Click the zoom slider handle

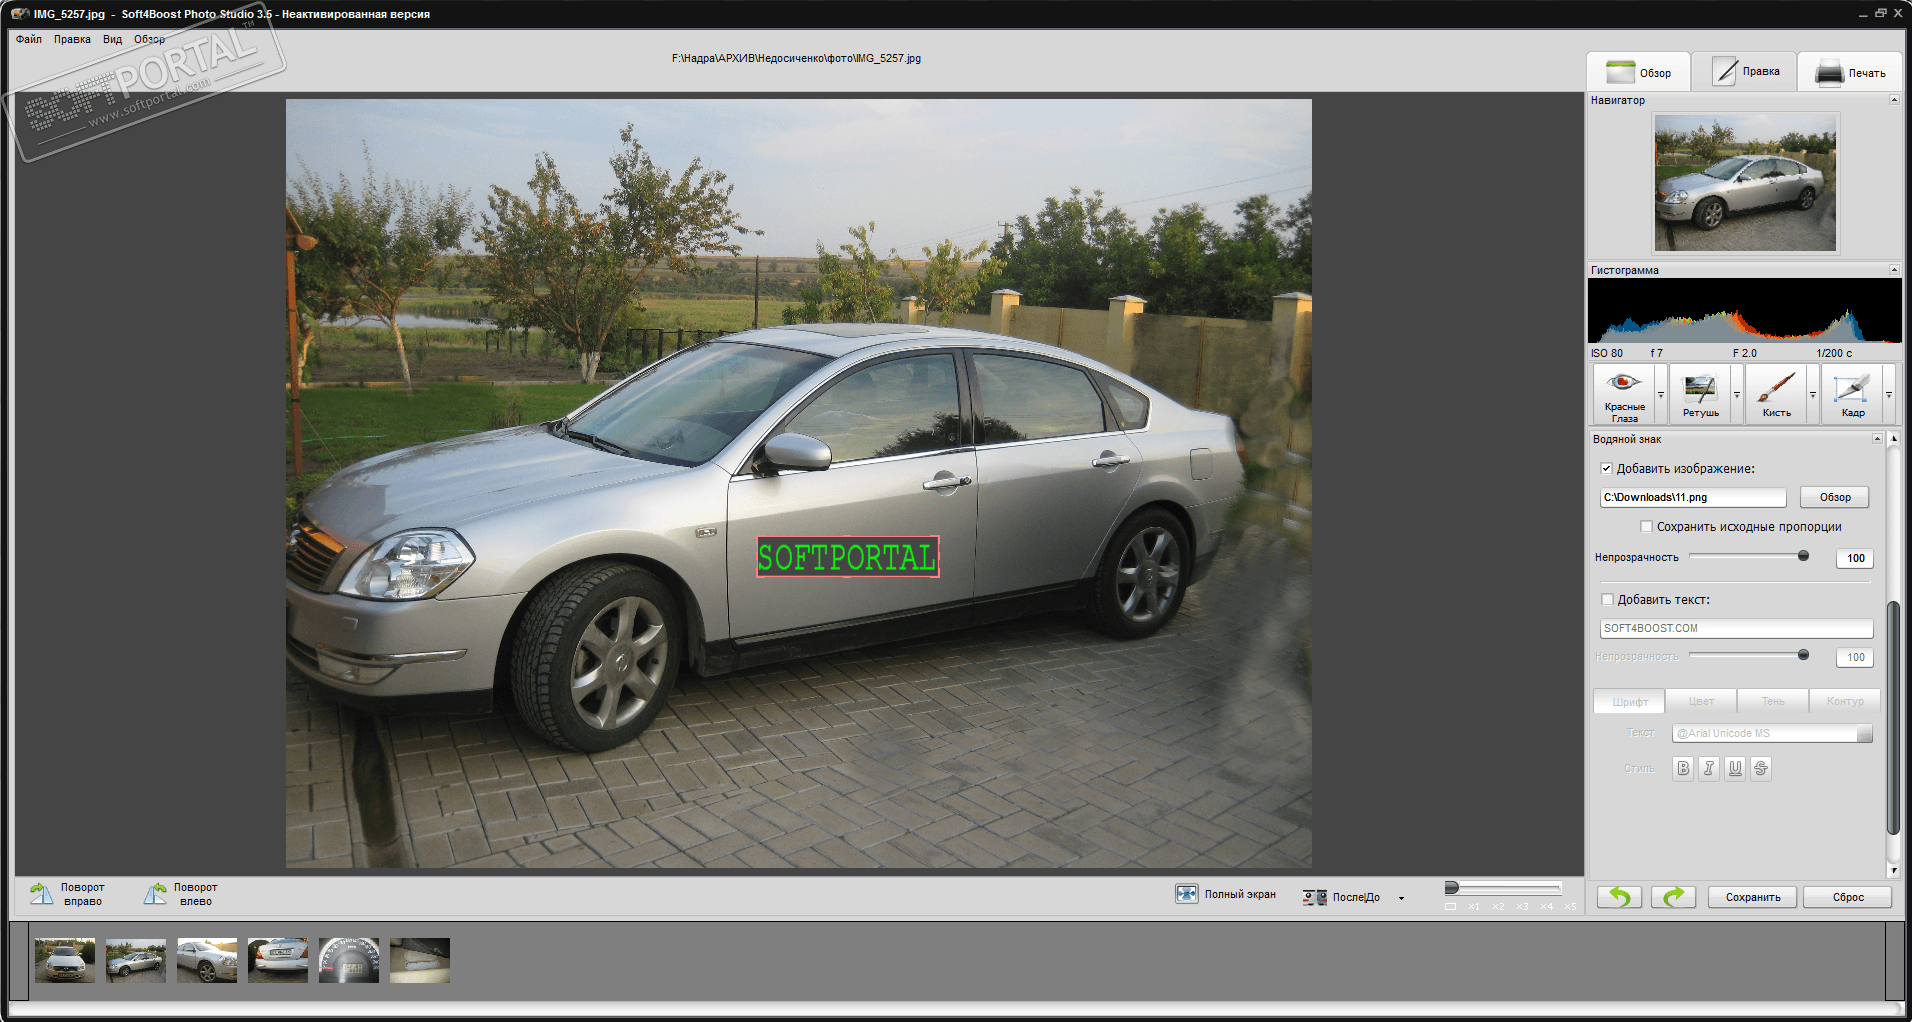click(1452, 887)
